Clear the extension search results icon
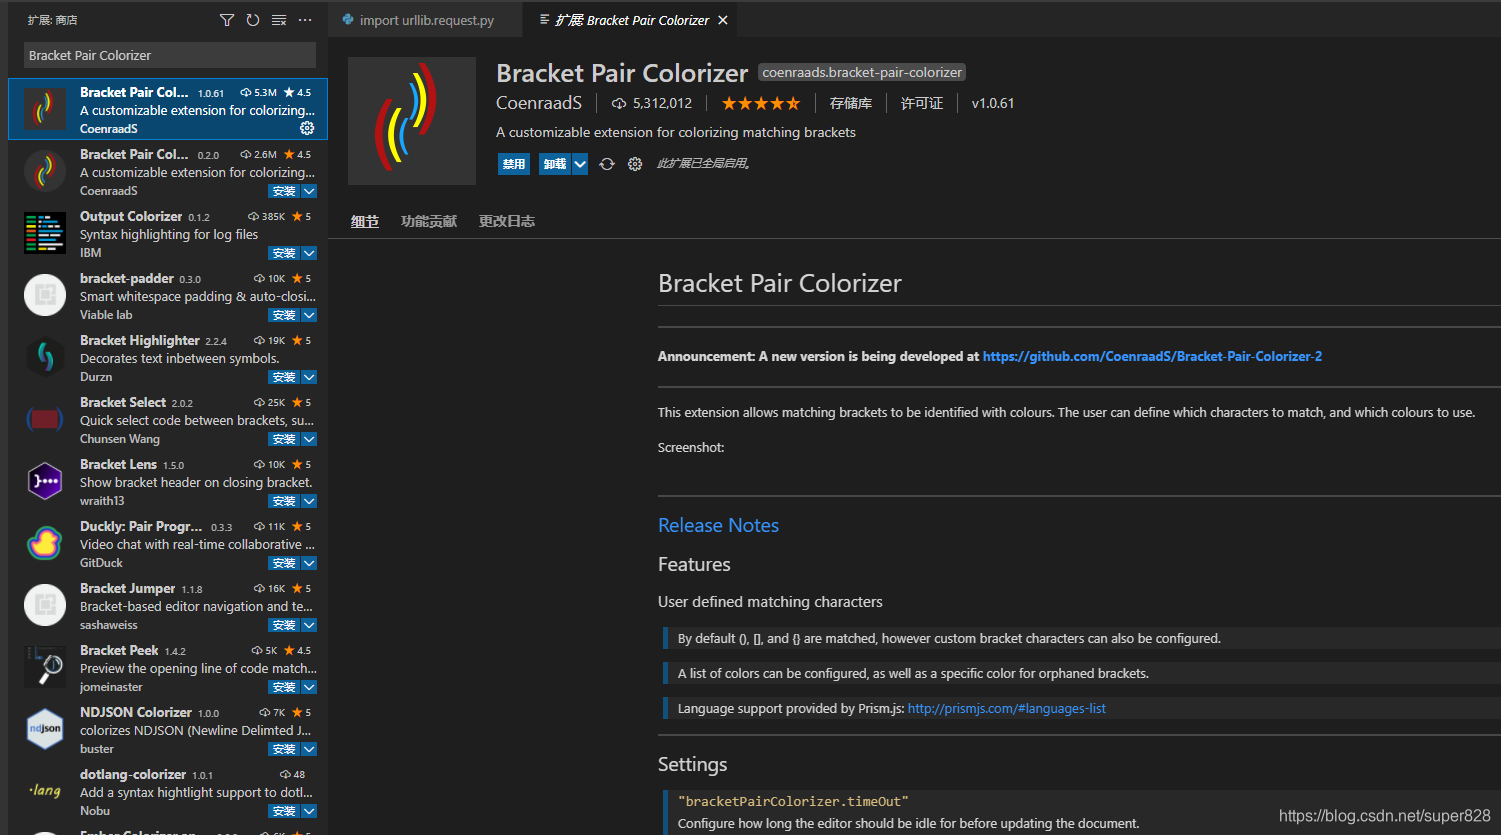The height and width of the screenshot is (835, 1501). [x=279, y=19]
